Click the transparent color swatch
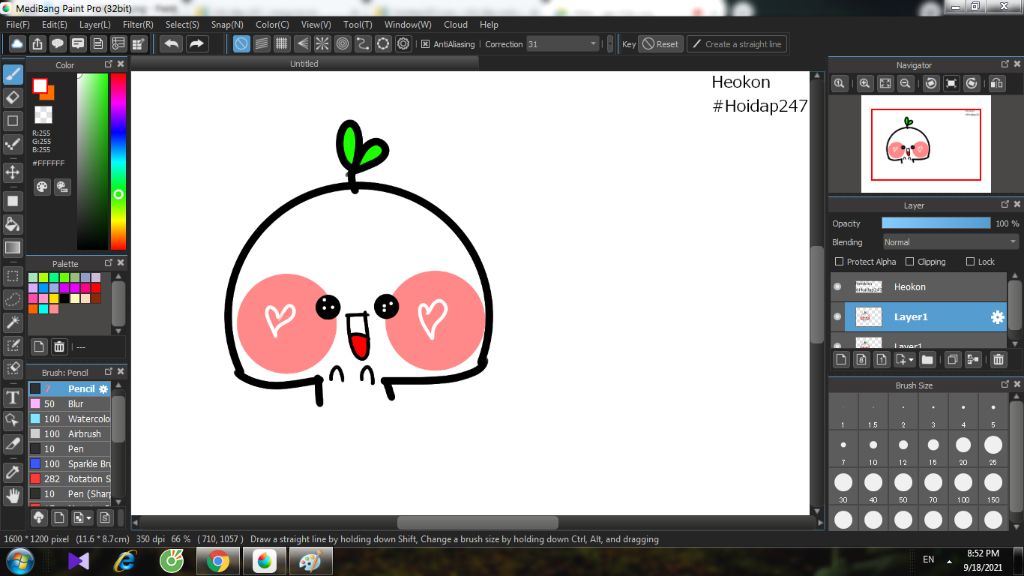This screenshot has width=1024, height=576. [x=43, y=114]
